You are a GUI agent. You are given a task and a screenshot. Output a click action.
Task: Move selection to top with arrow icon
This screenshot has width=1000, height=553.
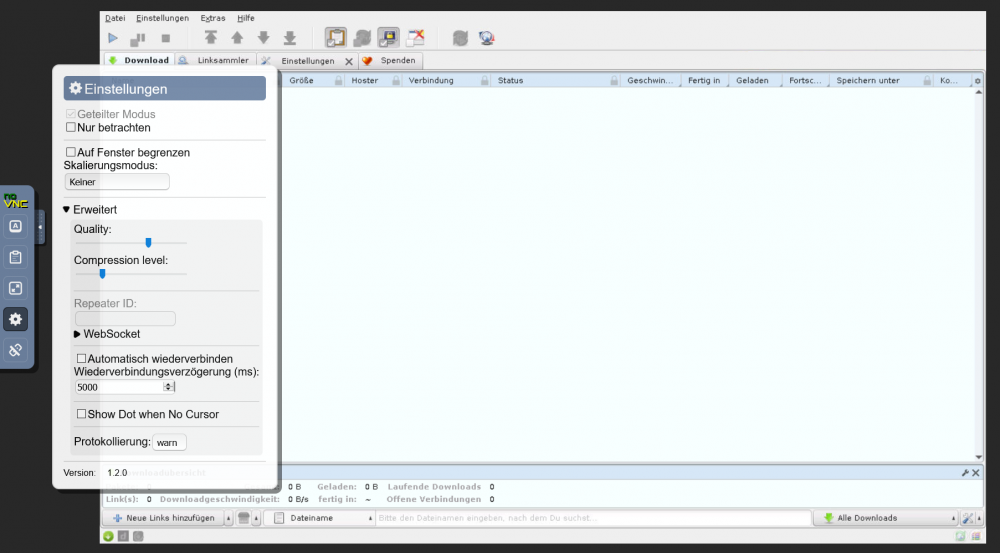click(210, 38)
